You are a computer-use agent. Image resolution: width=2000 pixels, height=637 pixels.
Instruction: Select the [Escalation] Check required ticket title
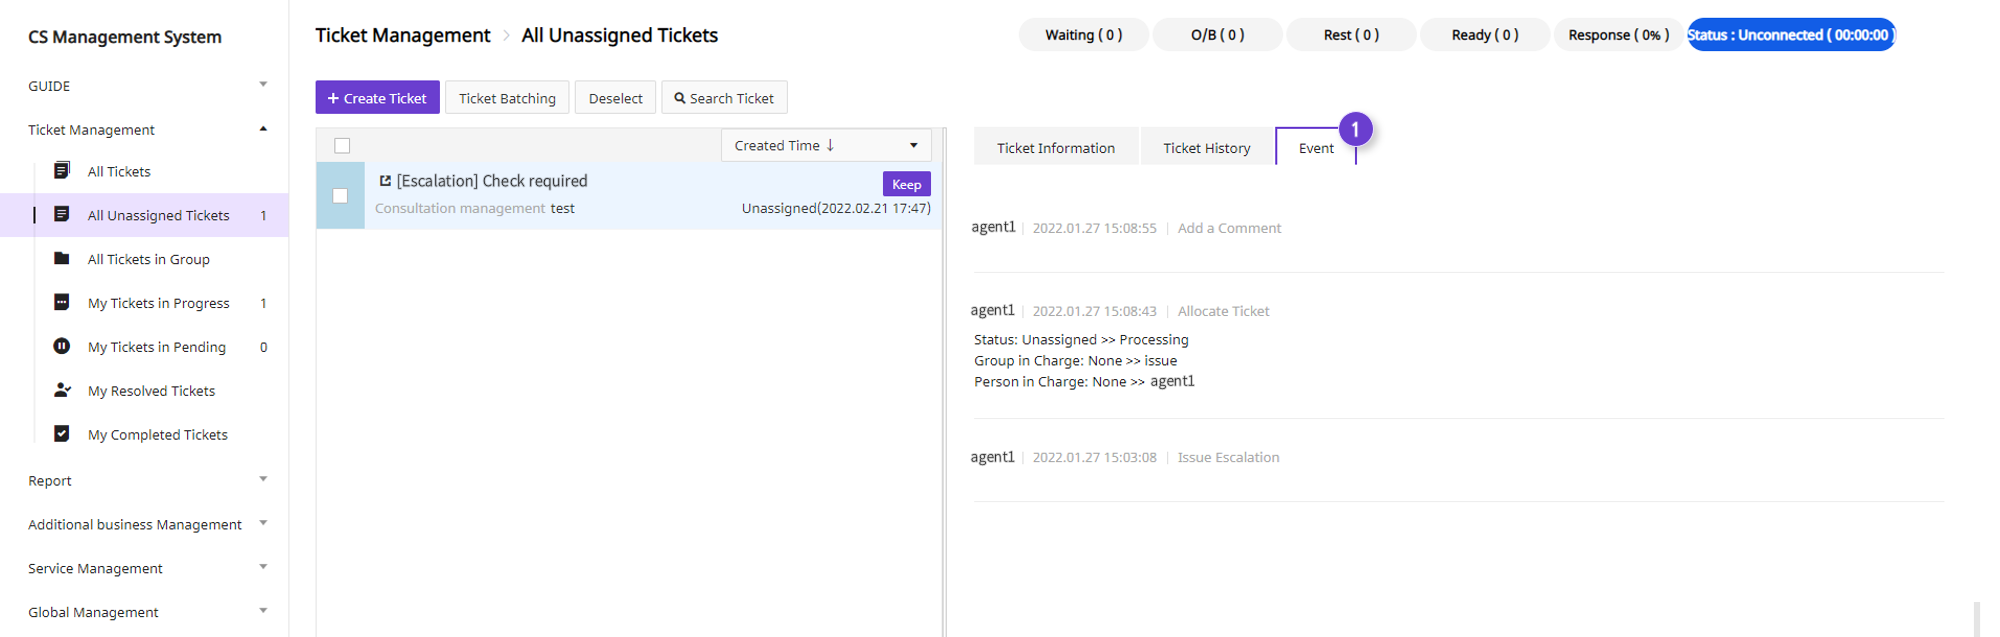click(x=492, y=181)
